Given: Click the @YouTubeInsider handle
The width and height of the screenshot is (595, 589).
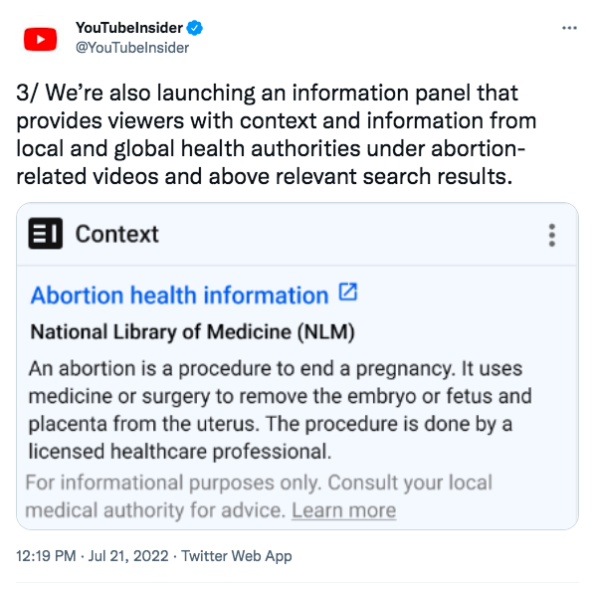Looking at the screenshot, I should point(132,48).
